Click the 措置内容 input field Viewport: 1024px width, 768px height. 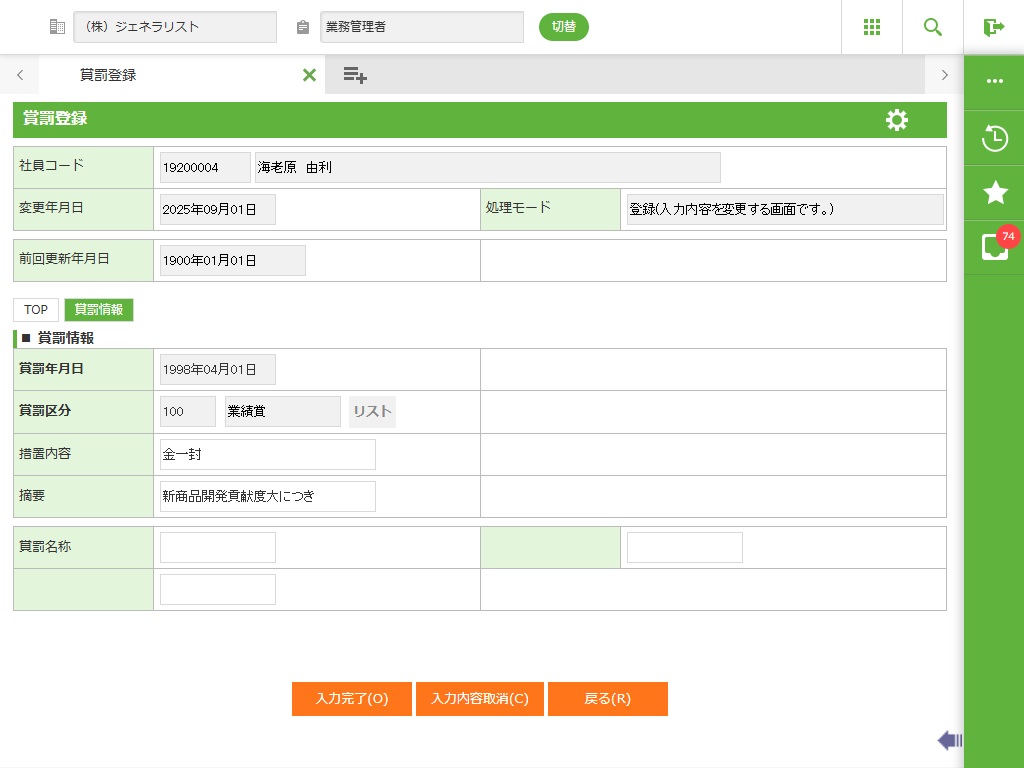click(x=267, y=454)
